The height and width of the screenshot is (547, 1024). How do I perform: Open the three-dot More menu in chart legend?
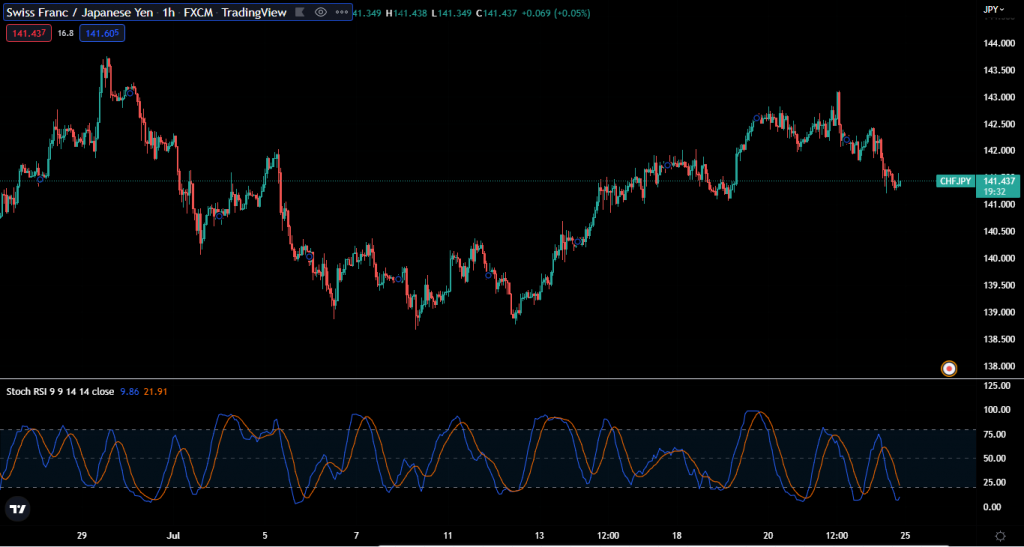click(341, 12)
